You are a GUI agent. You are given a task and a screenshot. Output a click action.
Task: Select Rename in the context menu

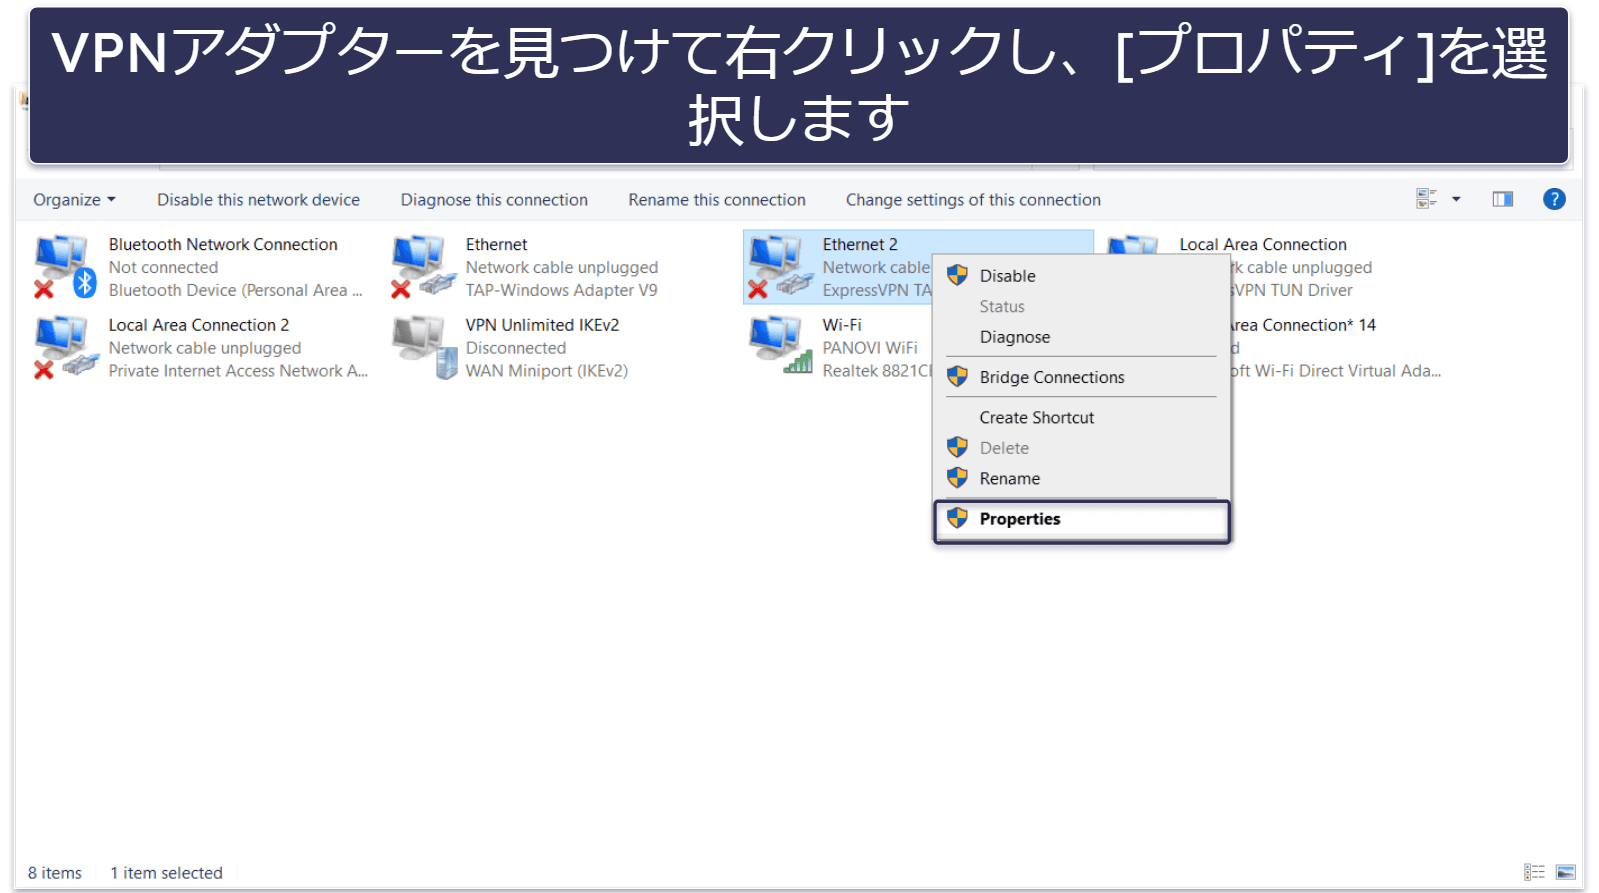point(1009,479)
